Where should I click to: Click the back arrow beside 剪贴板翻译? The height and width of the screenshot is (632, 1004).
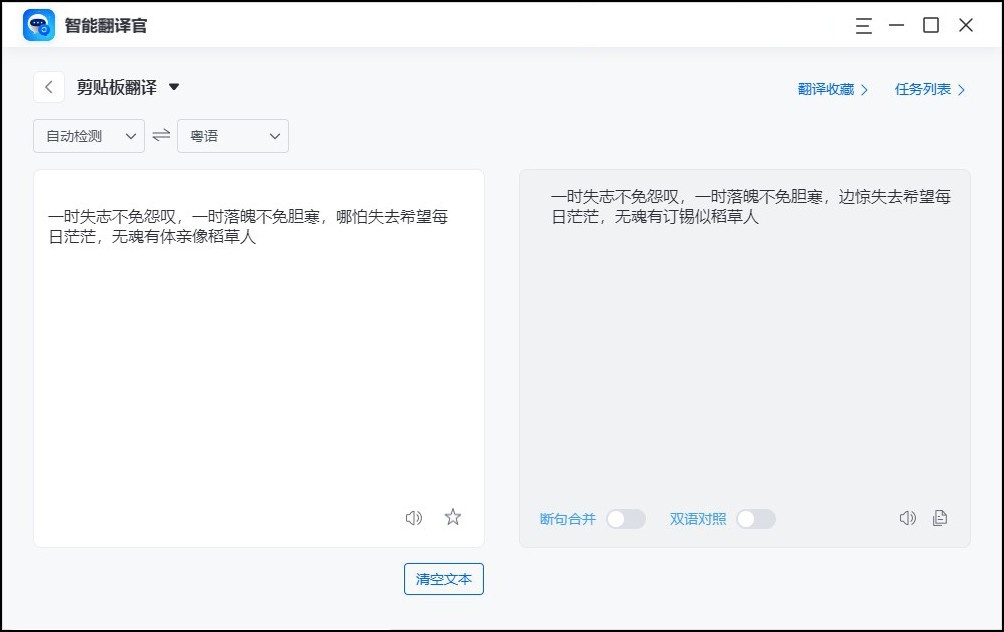pos(49,87)
